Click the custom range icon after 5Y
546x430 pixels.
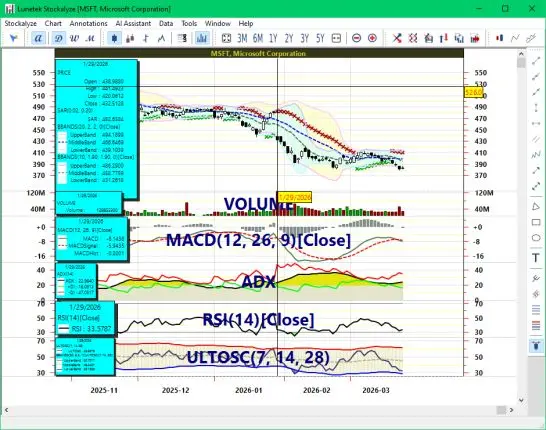(x=336, y=38)
